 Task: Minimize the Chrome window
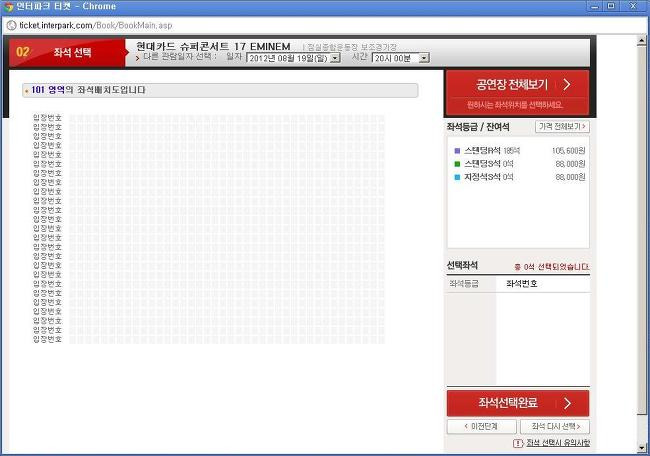(x=595, y=6)
